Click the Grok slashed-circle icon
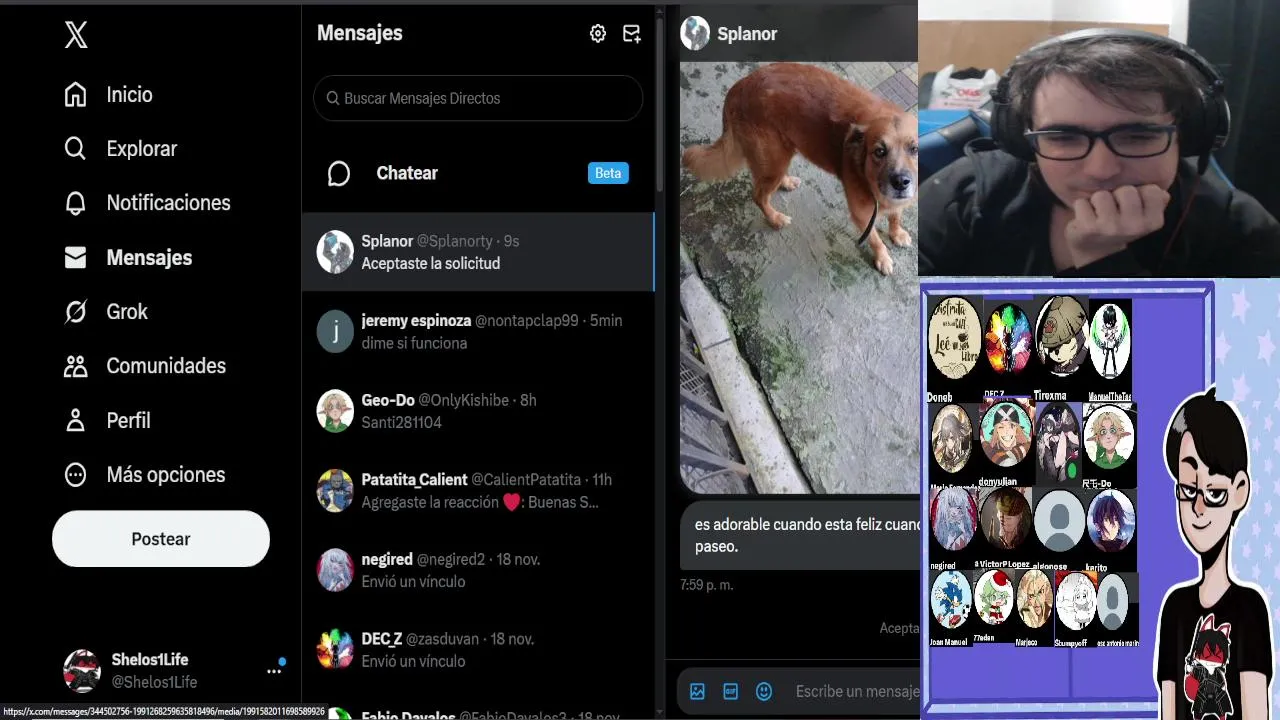This screenshot has width=1280, height=720. (x=75, y=312)
